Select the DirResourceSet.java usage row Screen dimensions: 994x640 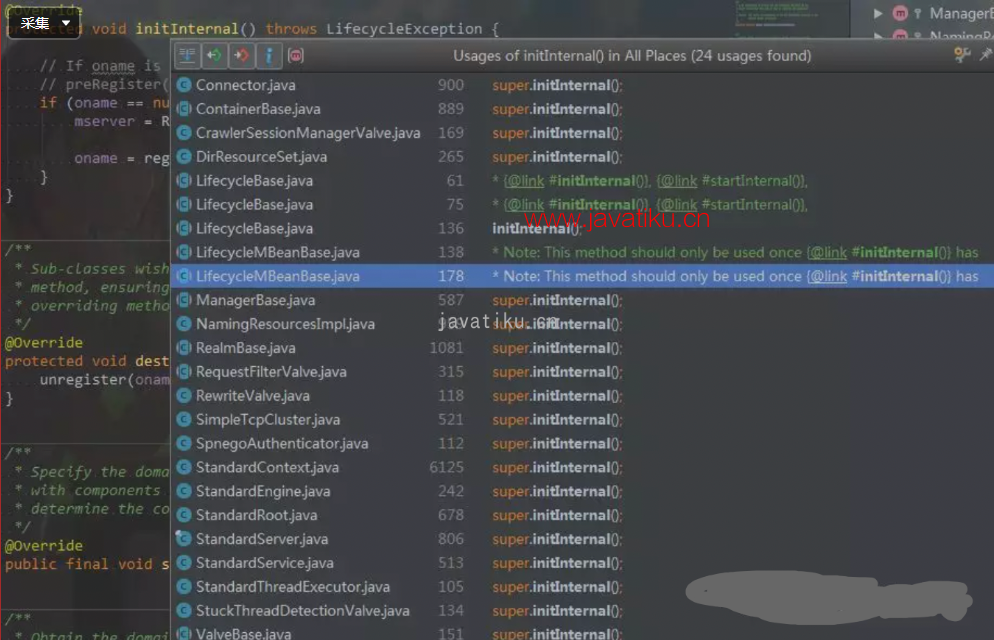coord(582,157)
